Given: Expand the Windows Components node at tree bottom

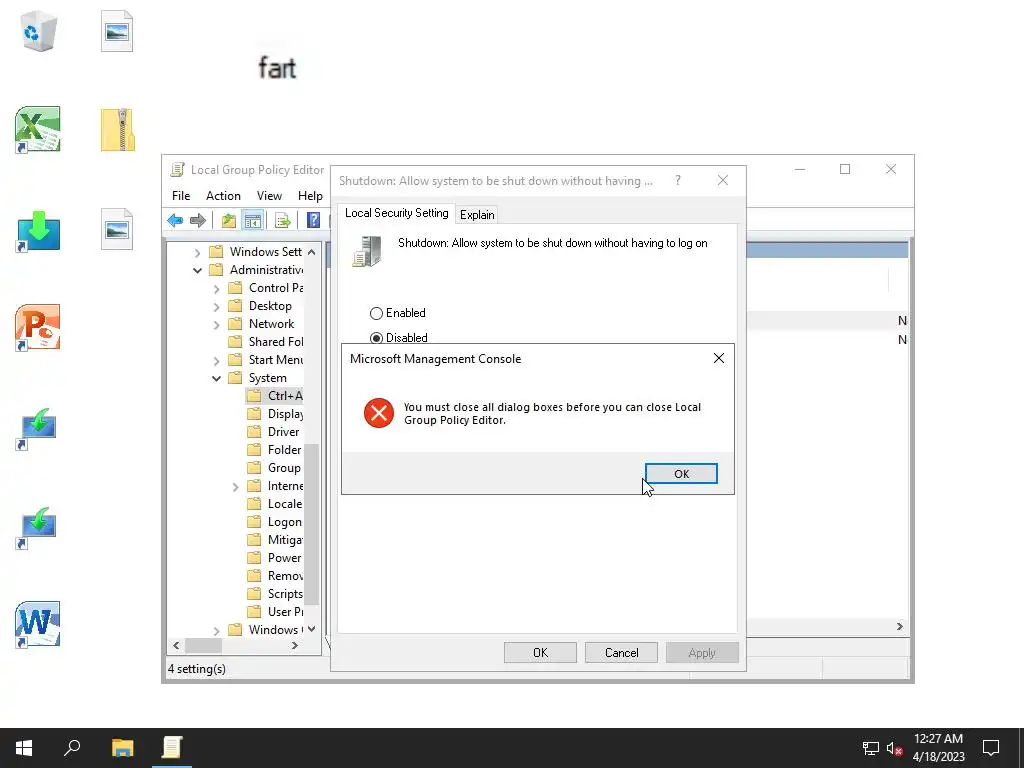Looking at the screenshot, I should (216, 630).
